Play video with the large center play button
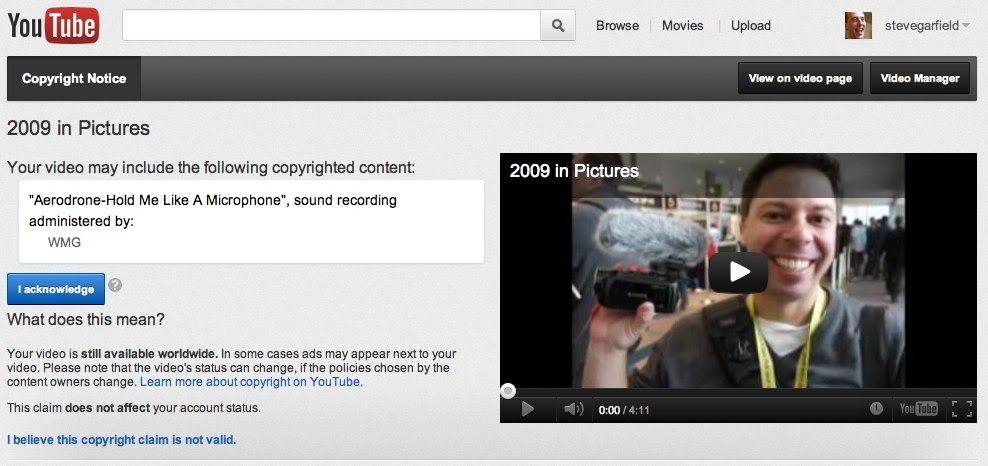The height and width of the screenshot is (466, 988). pyautogui.click(x=738, y=272)
